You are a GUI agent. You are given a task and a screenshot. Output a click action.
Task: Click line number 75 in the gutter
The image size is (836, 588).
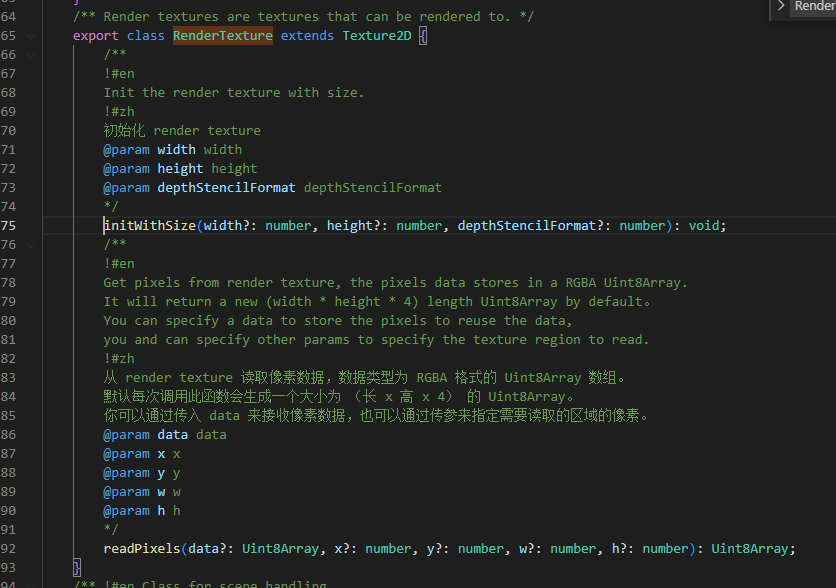pyautogui.click(x=8, y=226)
